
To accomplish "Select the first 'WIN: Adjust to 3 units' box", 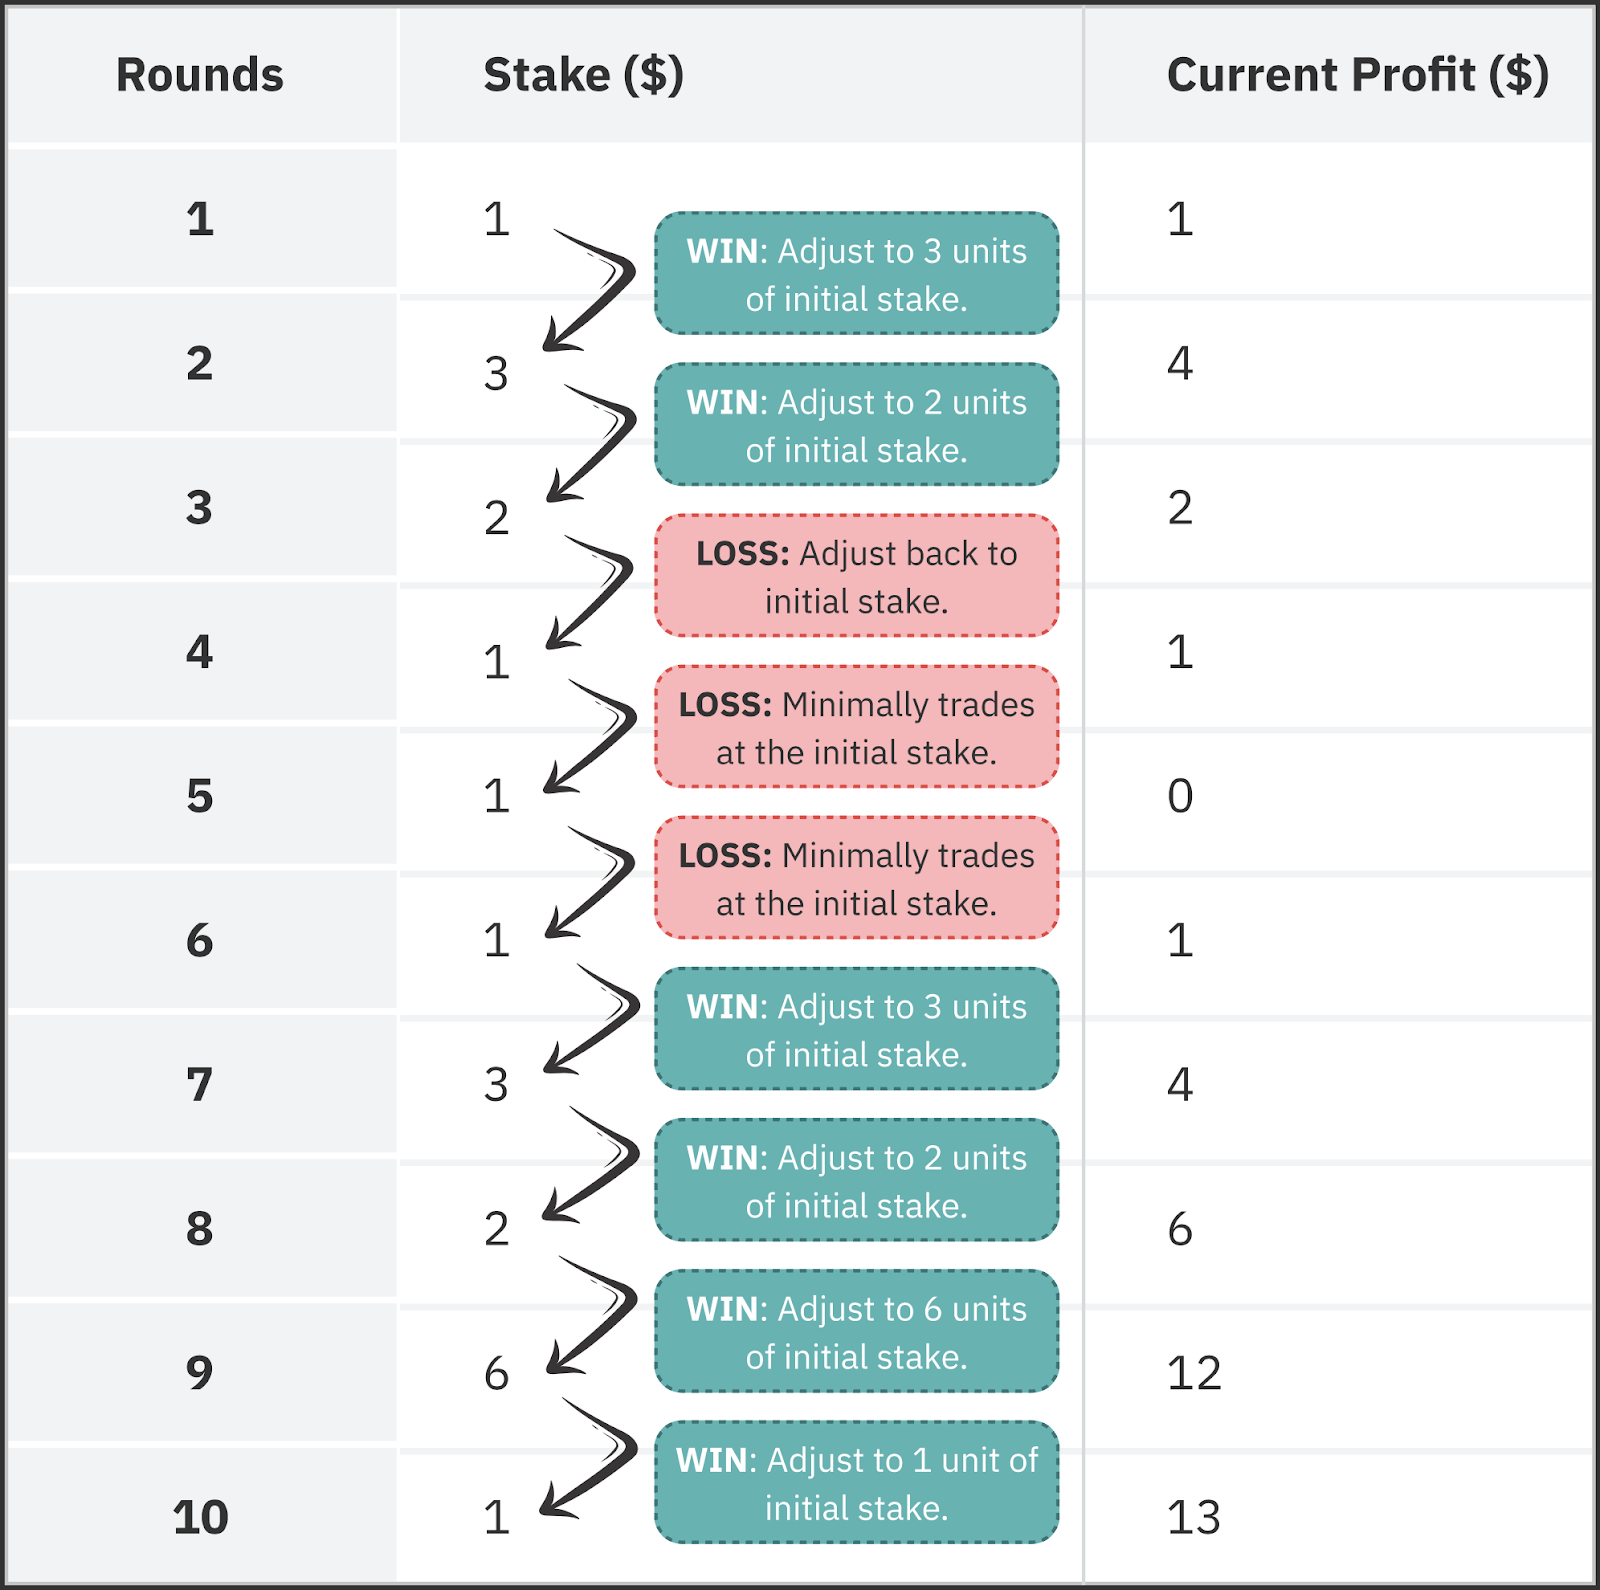I will 857,273.
